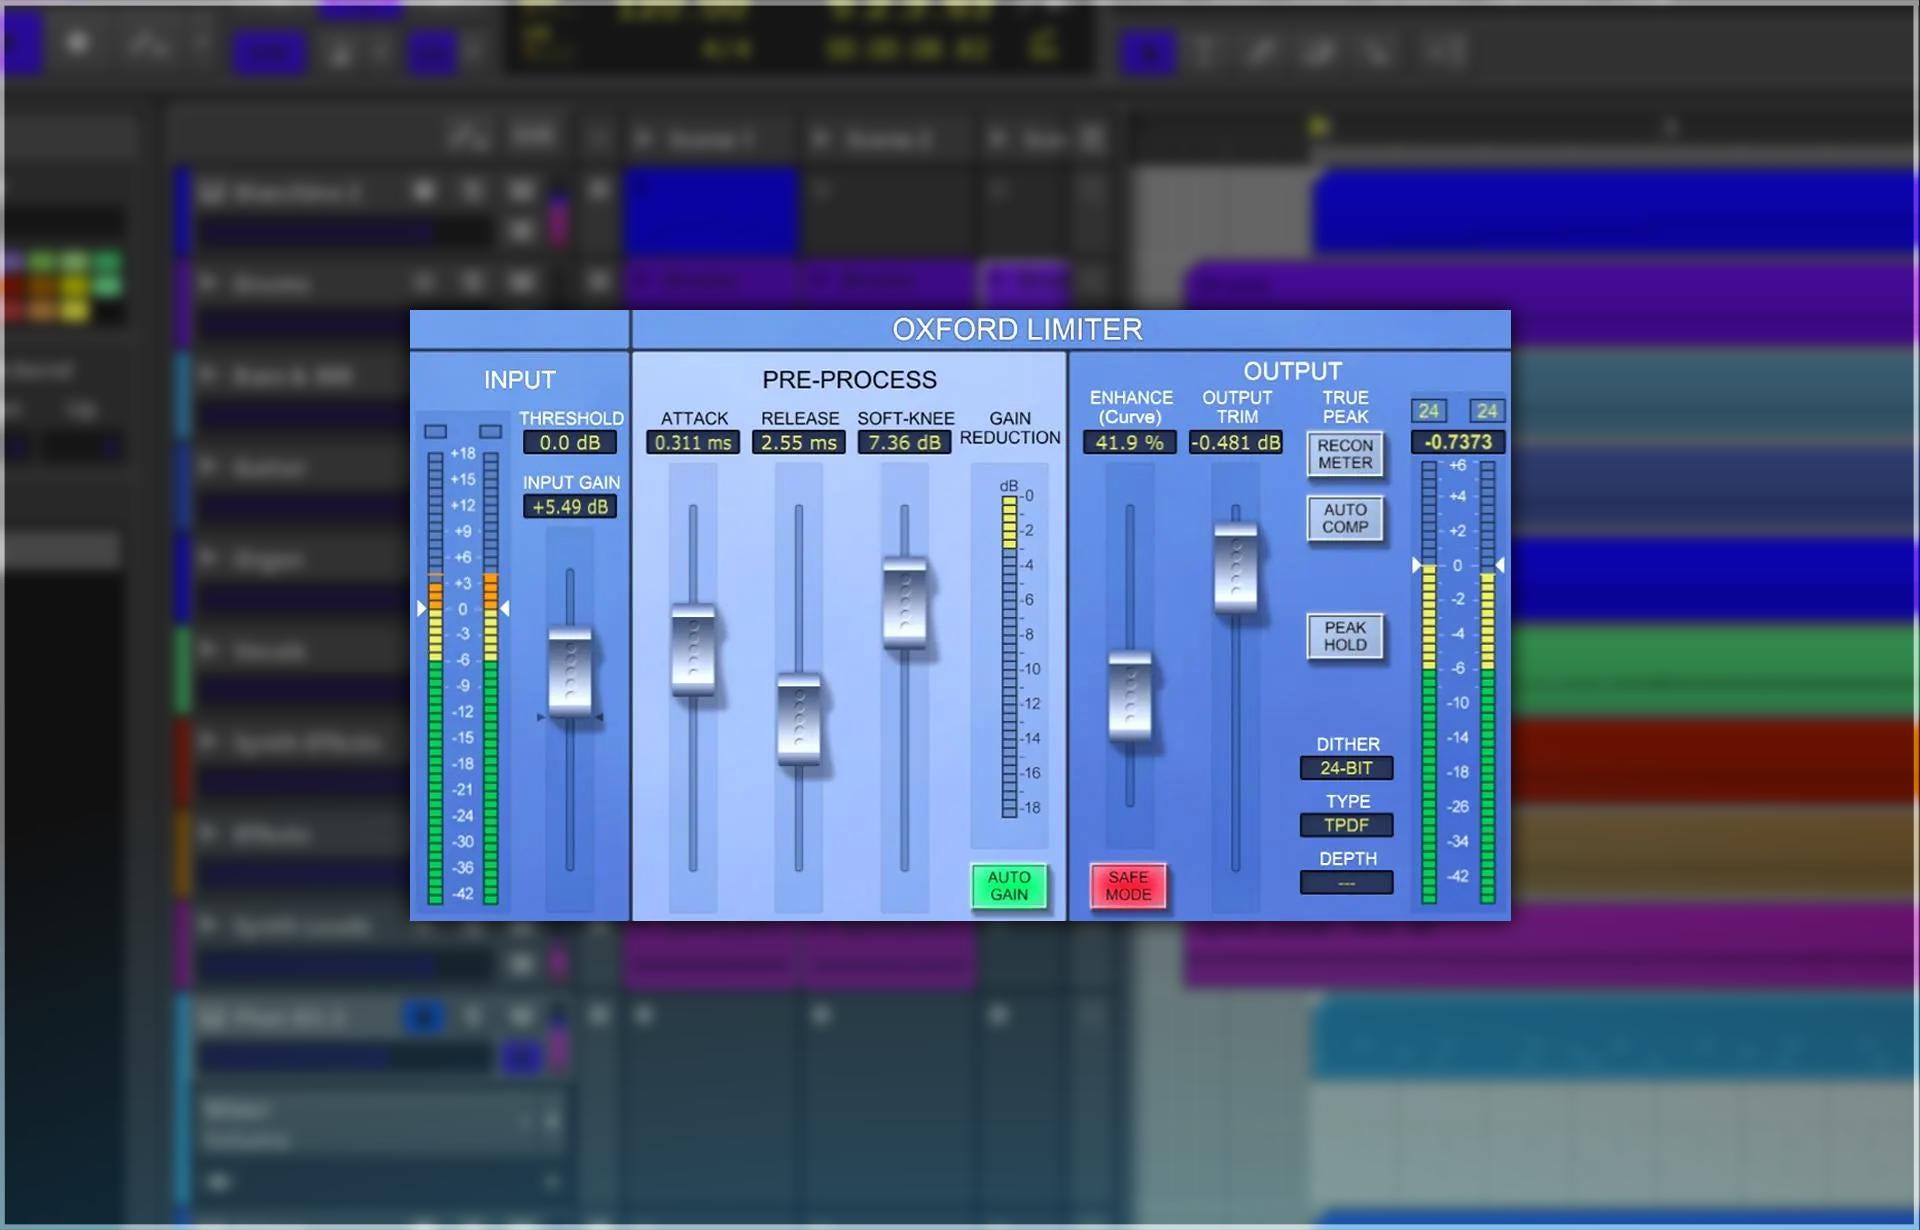1920x1230 pixels.
Task: Click the Enhance 41.9 % value field
Action: point(1129,442)
